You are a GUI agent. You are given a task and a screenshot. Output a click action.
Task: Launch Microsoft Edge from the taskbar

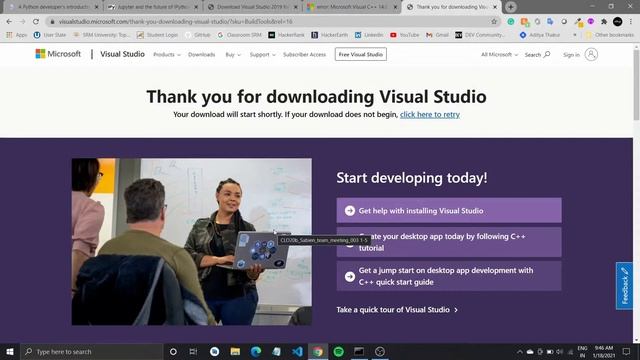pyautogui.click(x=256, y=351)
